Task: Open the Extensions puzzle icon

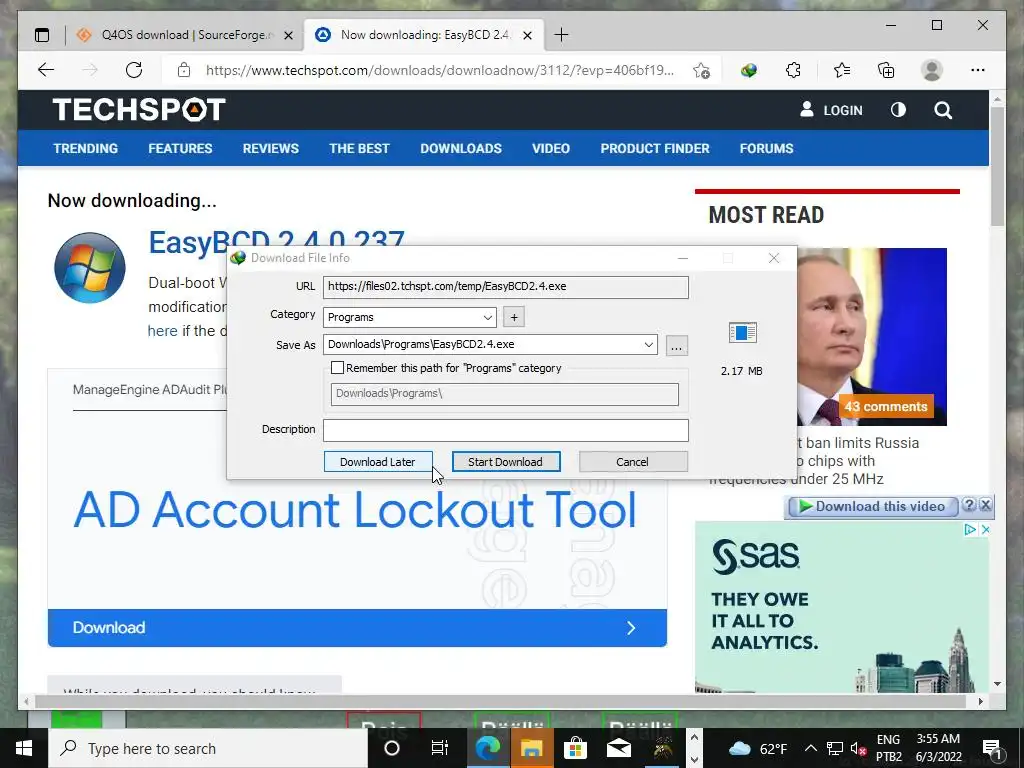Action: tap(793, 70)
